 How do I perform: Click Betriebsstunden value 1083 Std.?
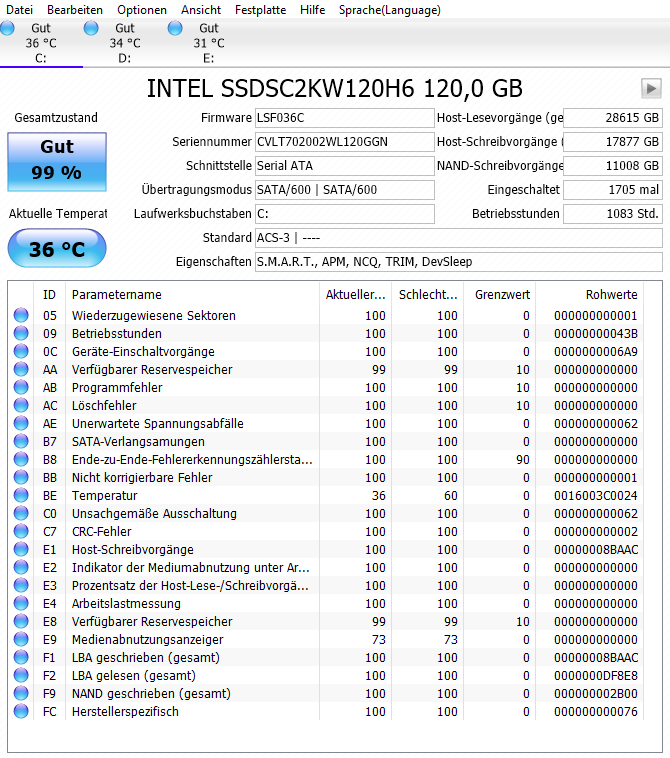[612, 214]
